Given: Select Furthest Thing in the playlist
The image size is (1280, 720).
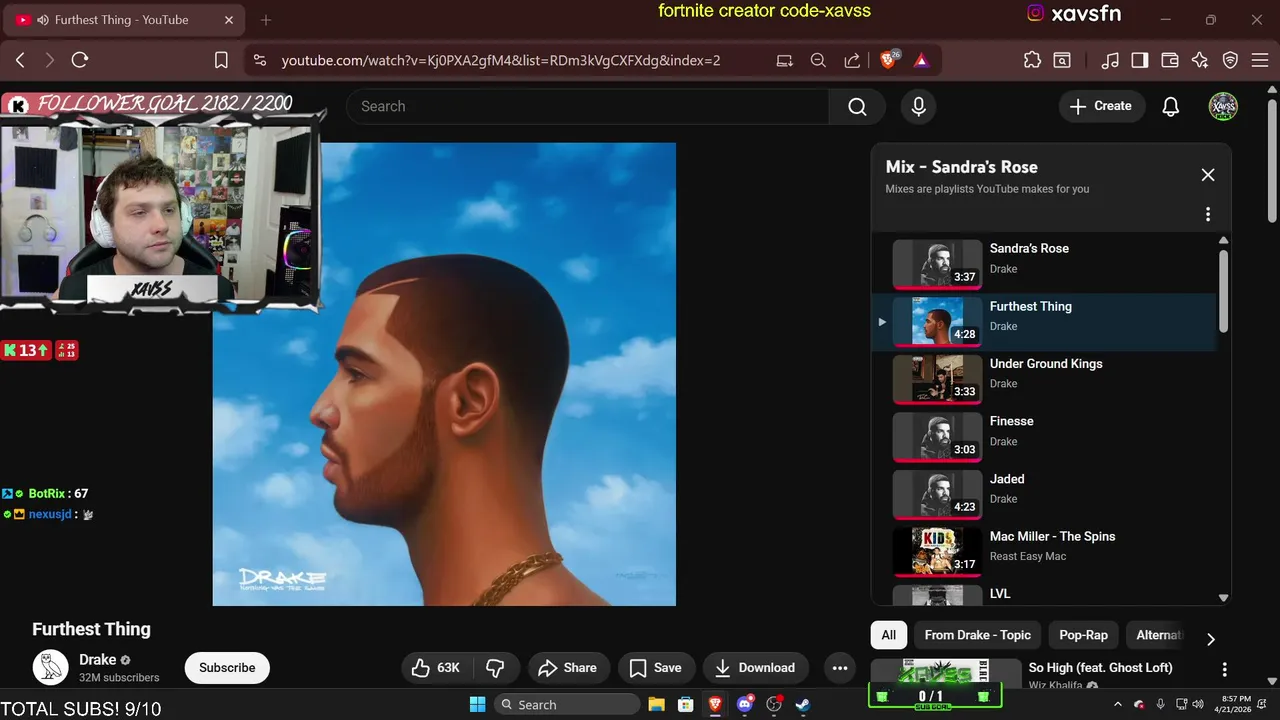Looking at the screenshot, I should [x=1045, y=321].
